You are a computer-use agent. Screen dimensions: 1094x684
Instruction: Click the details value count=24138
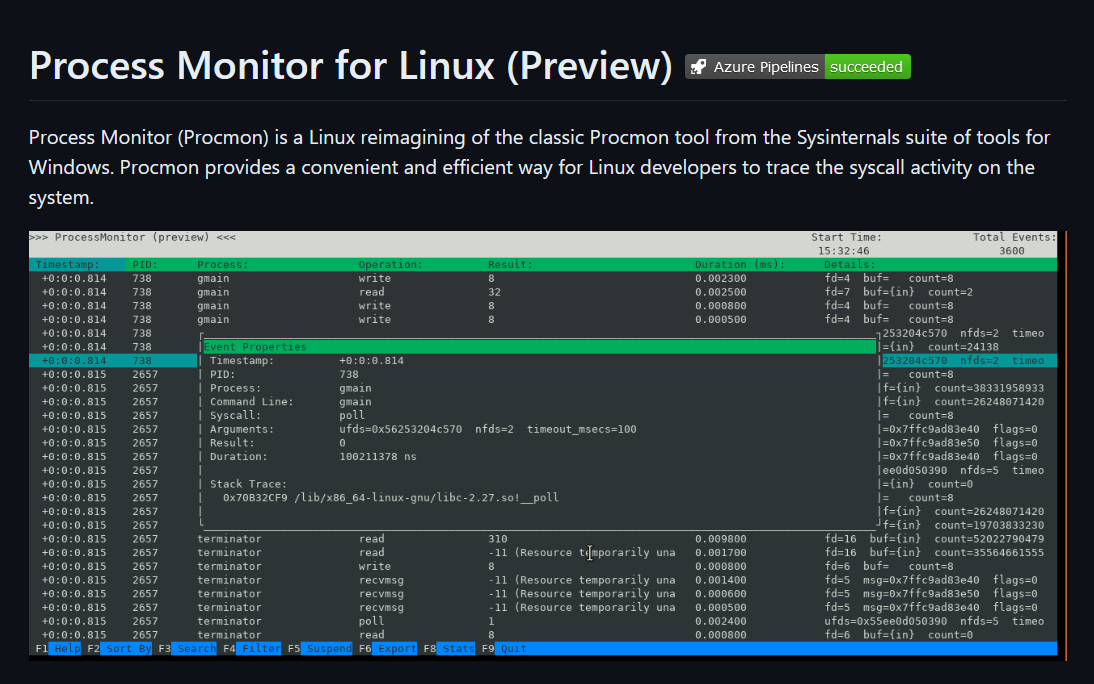coord(963,347)
